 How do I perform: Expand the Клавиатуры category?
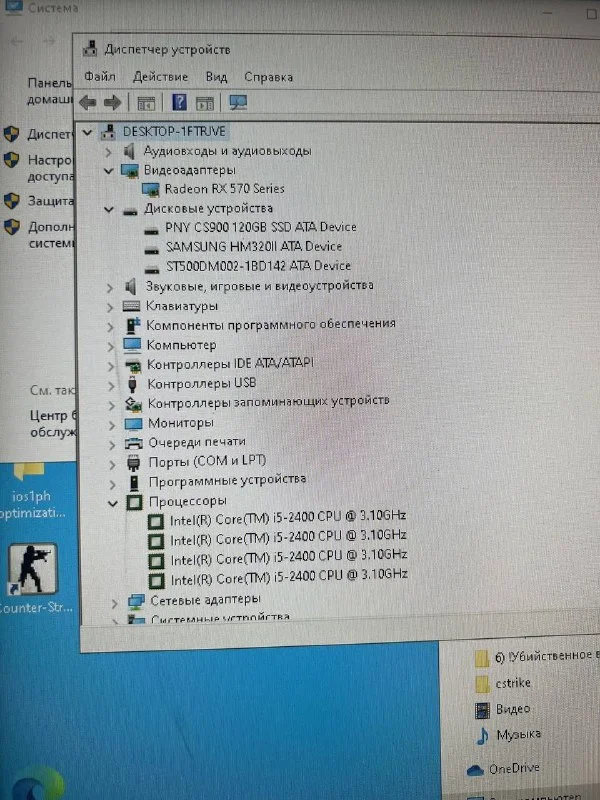(x=110, y=306)
